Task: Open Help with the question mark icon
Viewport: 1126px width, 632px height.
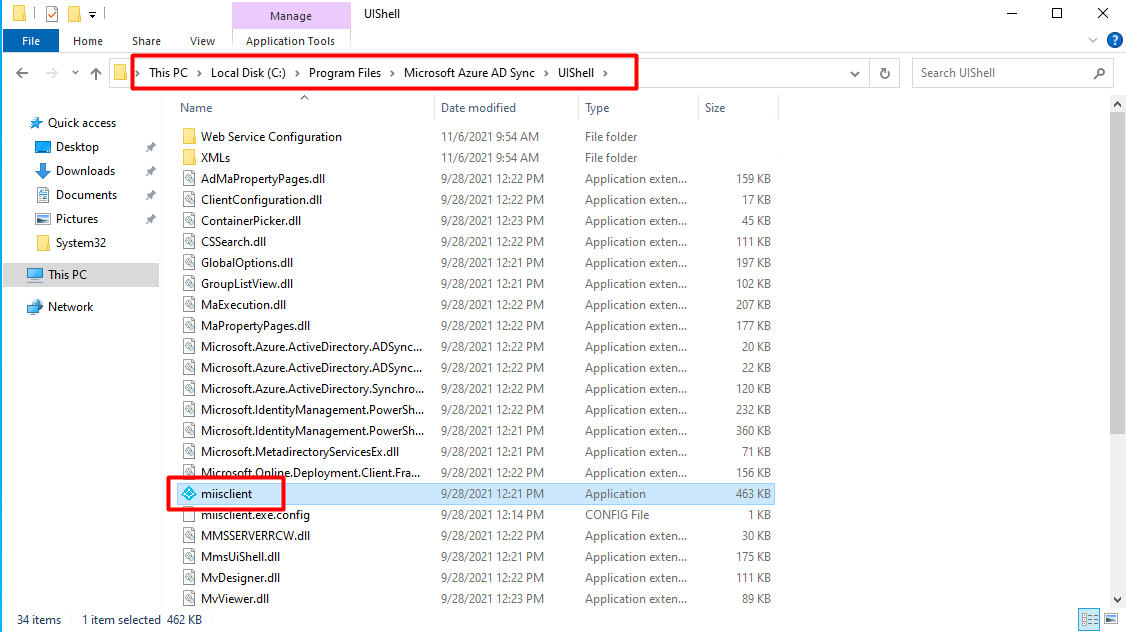Action: 1115,40
